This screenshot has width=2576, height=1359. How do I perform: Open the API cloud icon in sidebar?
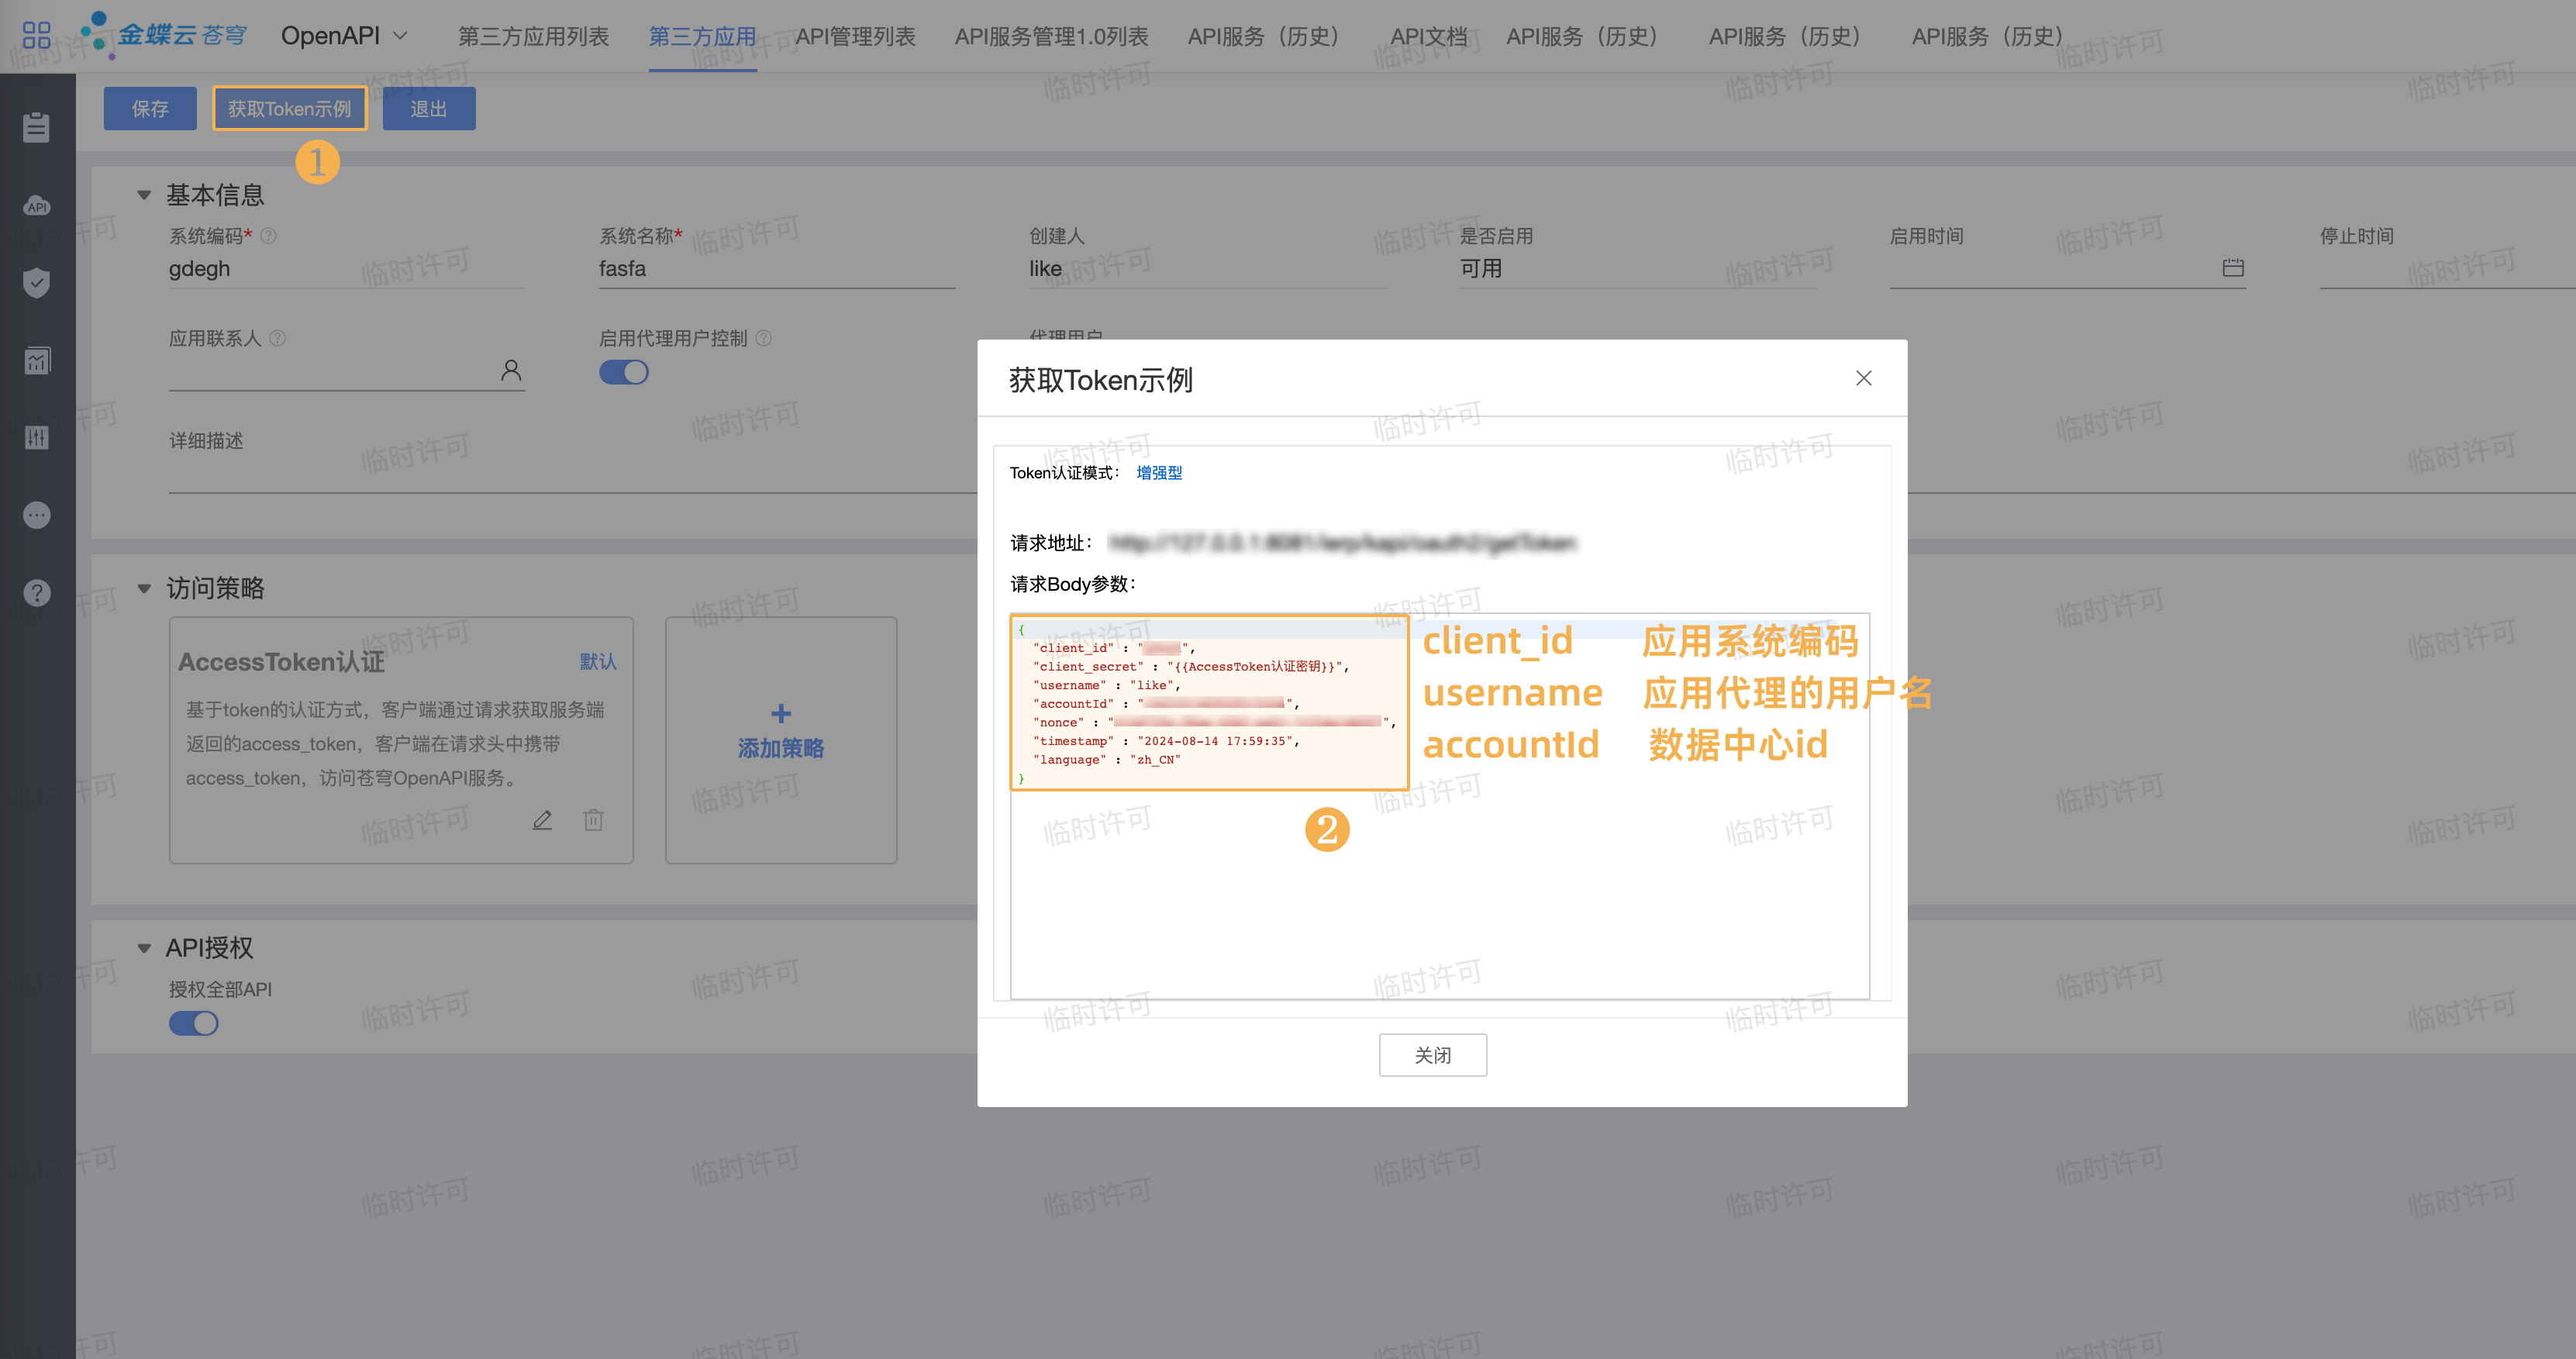36,206
